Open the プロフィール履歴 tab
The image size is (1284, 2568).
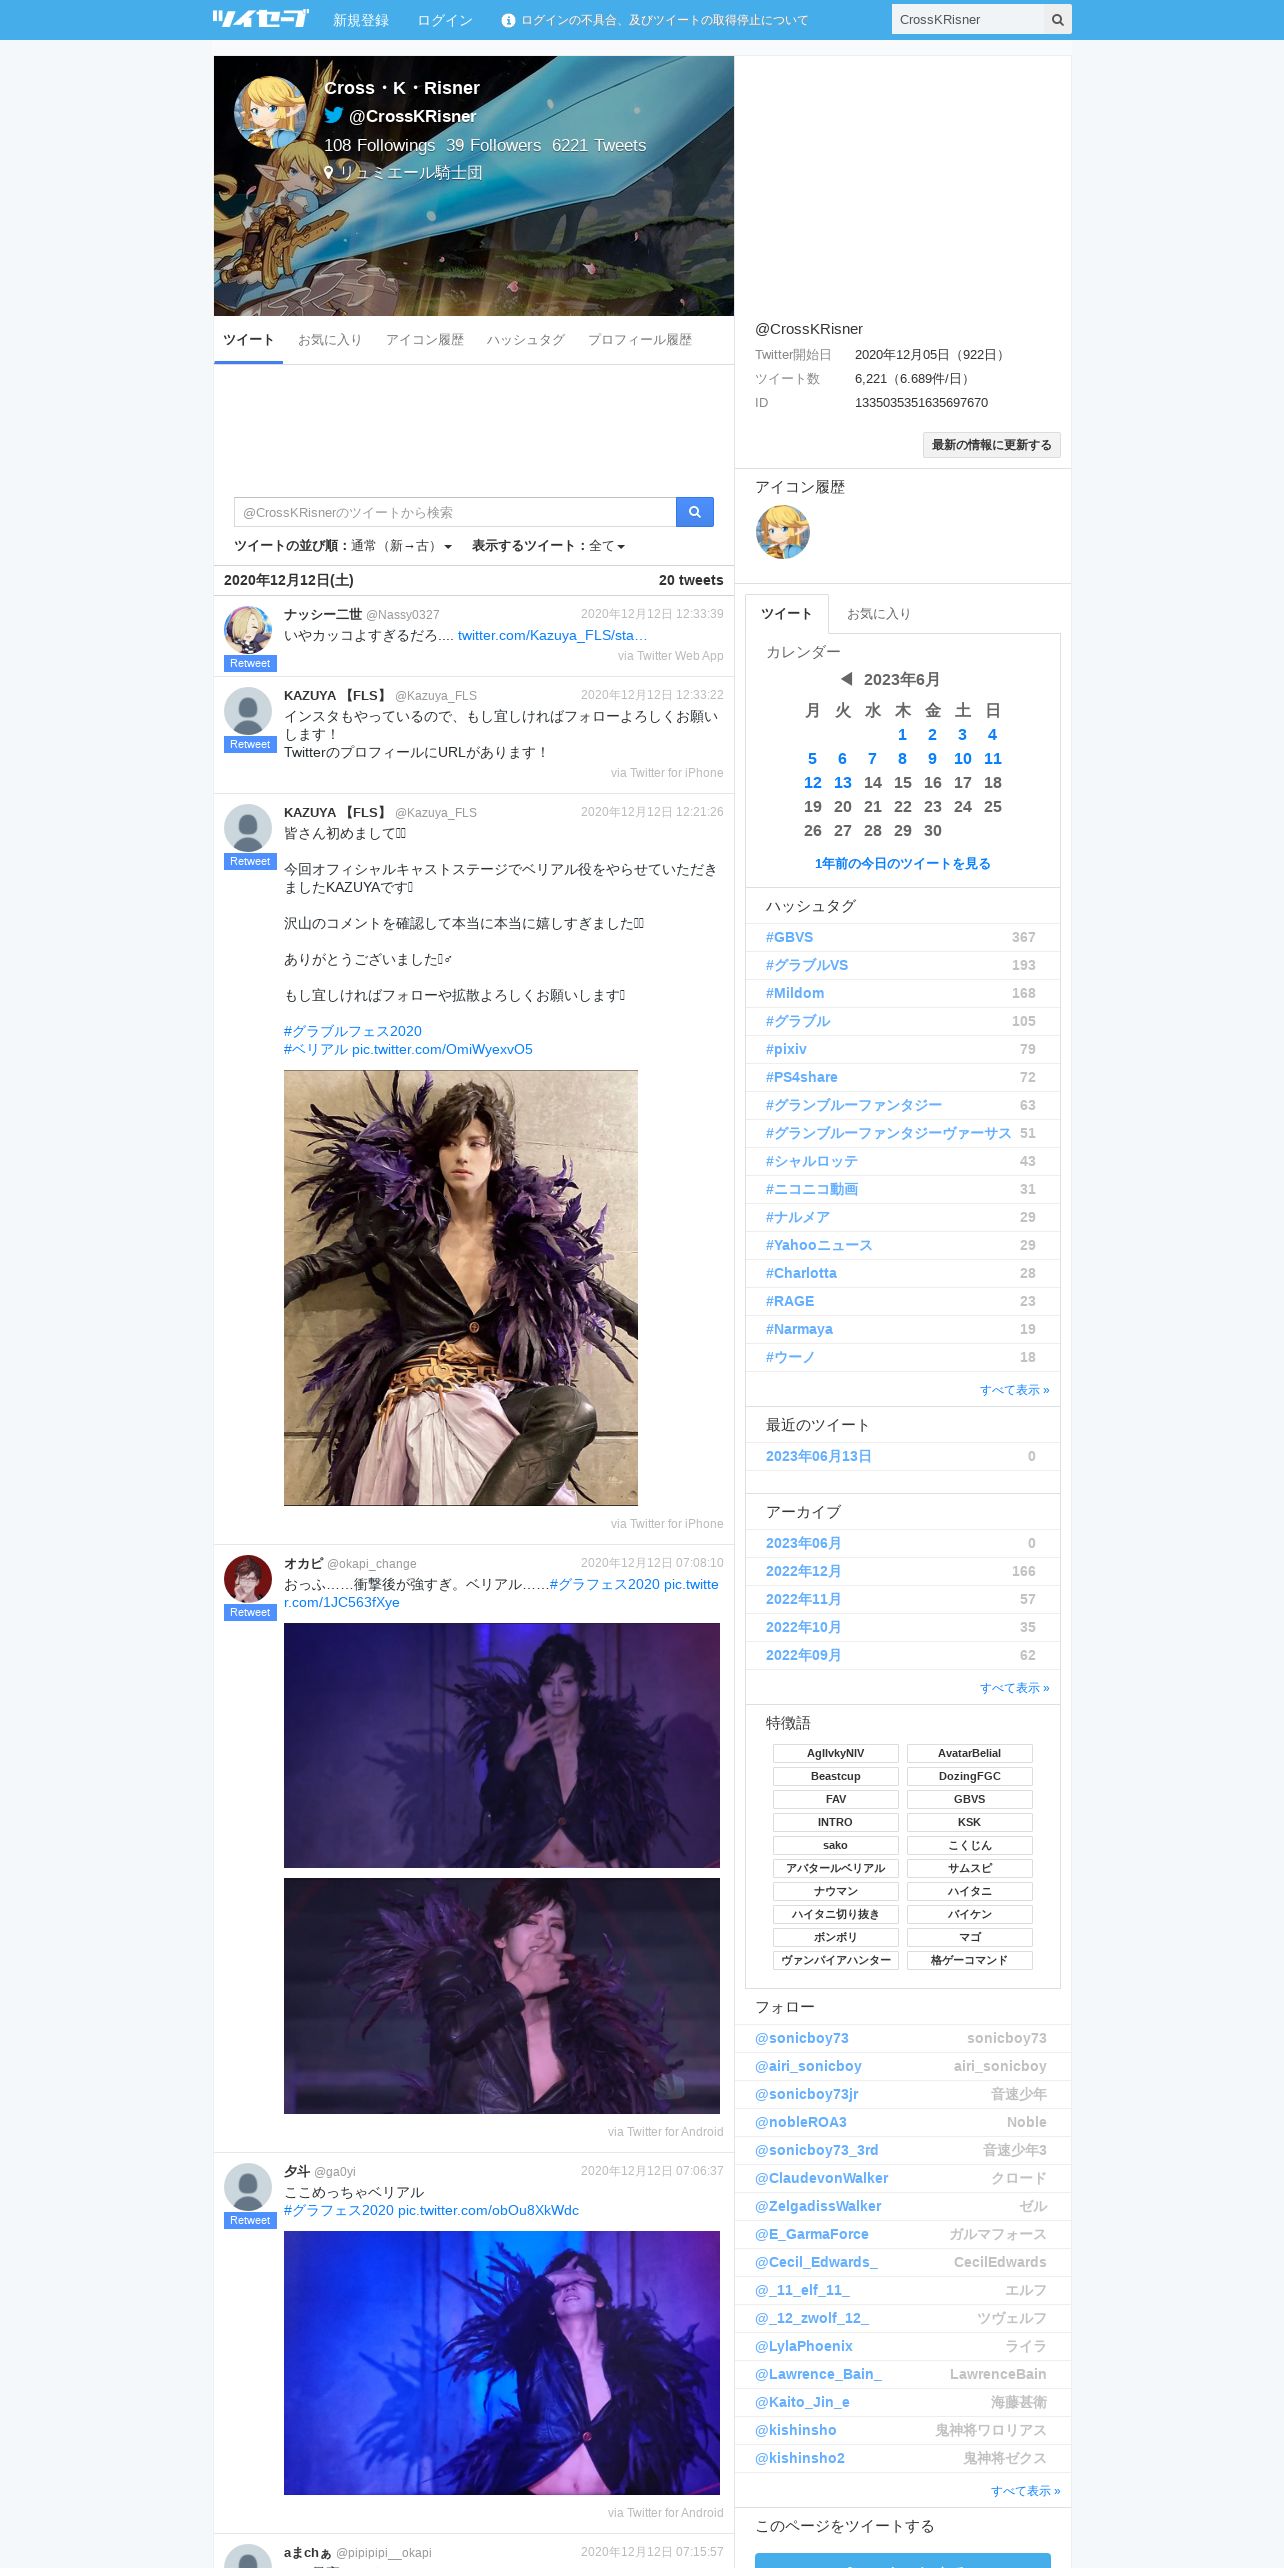tap(640, 340)
